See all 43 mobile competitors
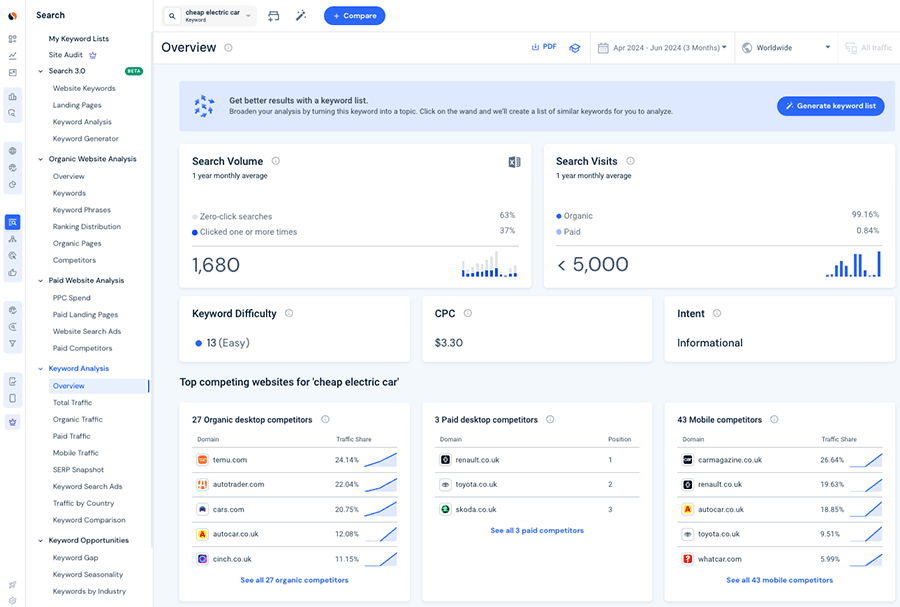Viewport: 900px width, 607px height. [779, 580]
